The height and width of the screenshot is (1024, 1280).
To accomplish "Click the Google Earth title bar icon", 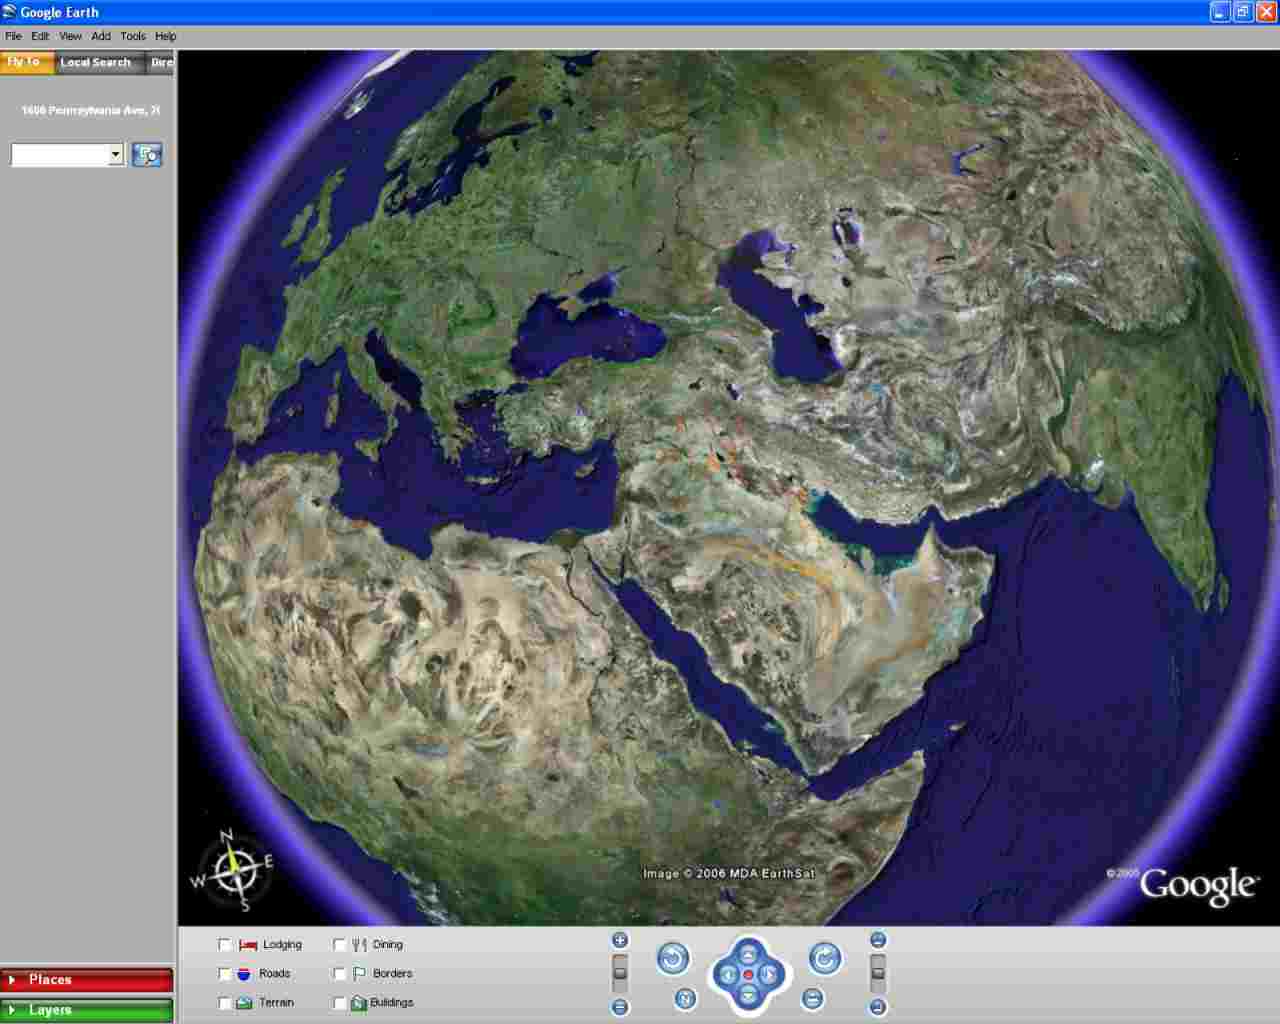I will click(10, 12).
